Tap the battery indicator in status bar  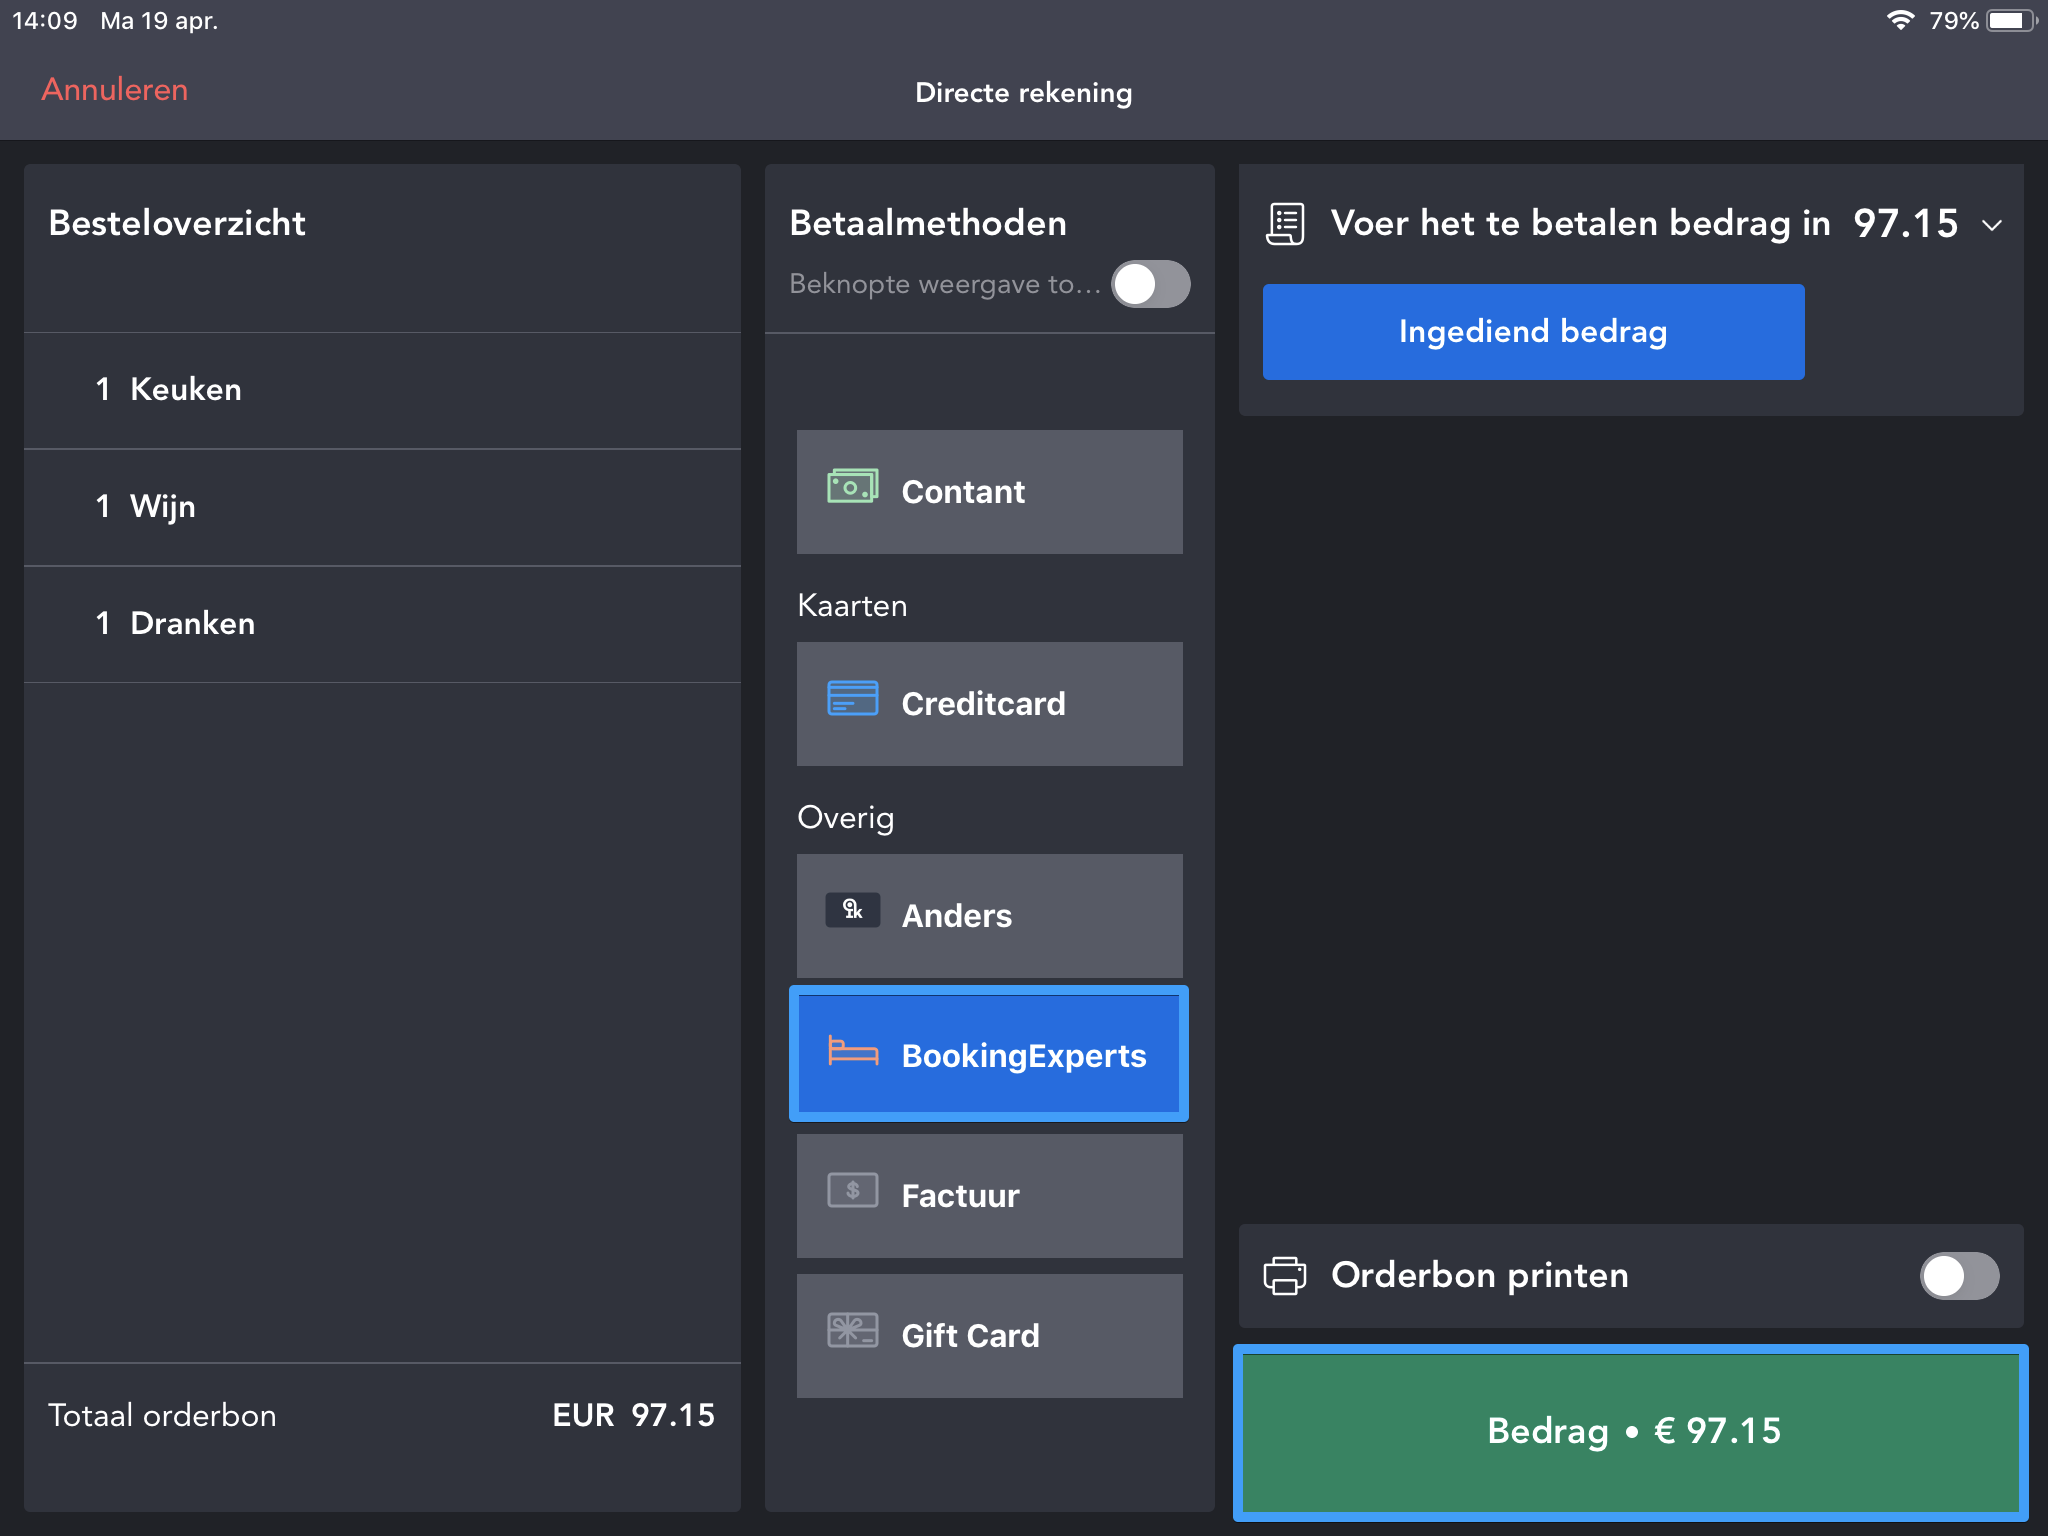(x=2010, y=21)
